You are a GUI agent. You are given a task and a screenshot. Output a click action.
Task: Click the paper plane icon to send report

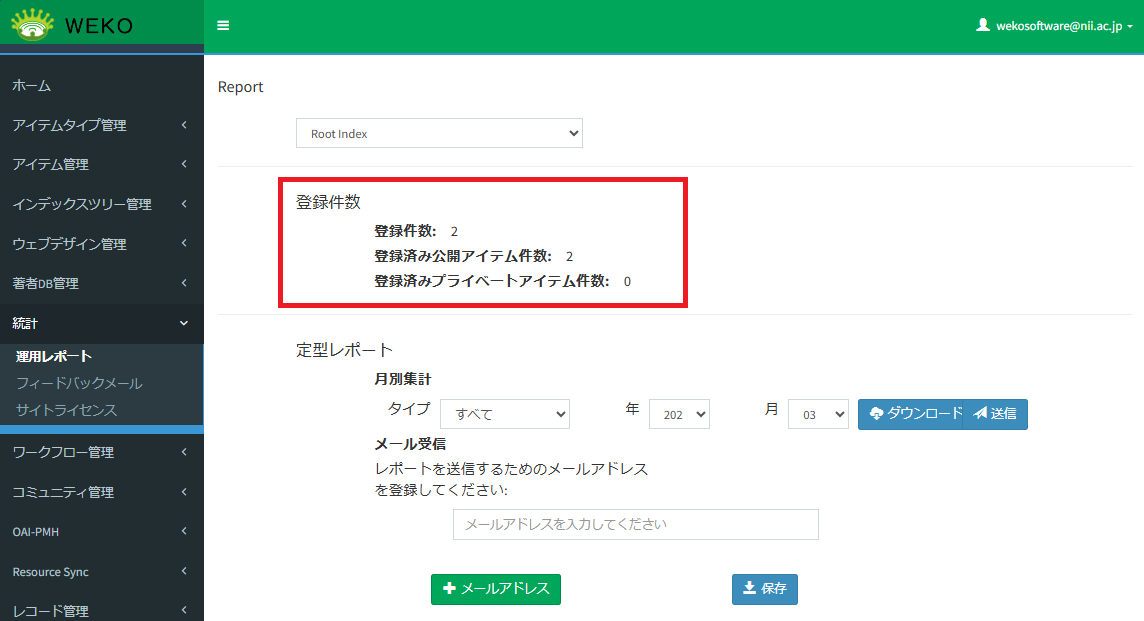pyautogui.click(x=983, y=414)
